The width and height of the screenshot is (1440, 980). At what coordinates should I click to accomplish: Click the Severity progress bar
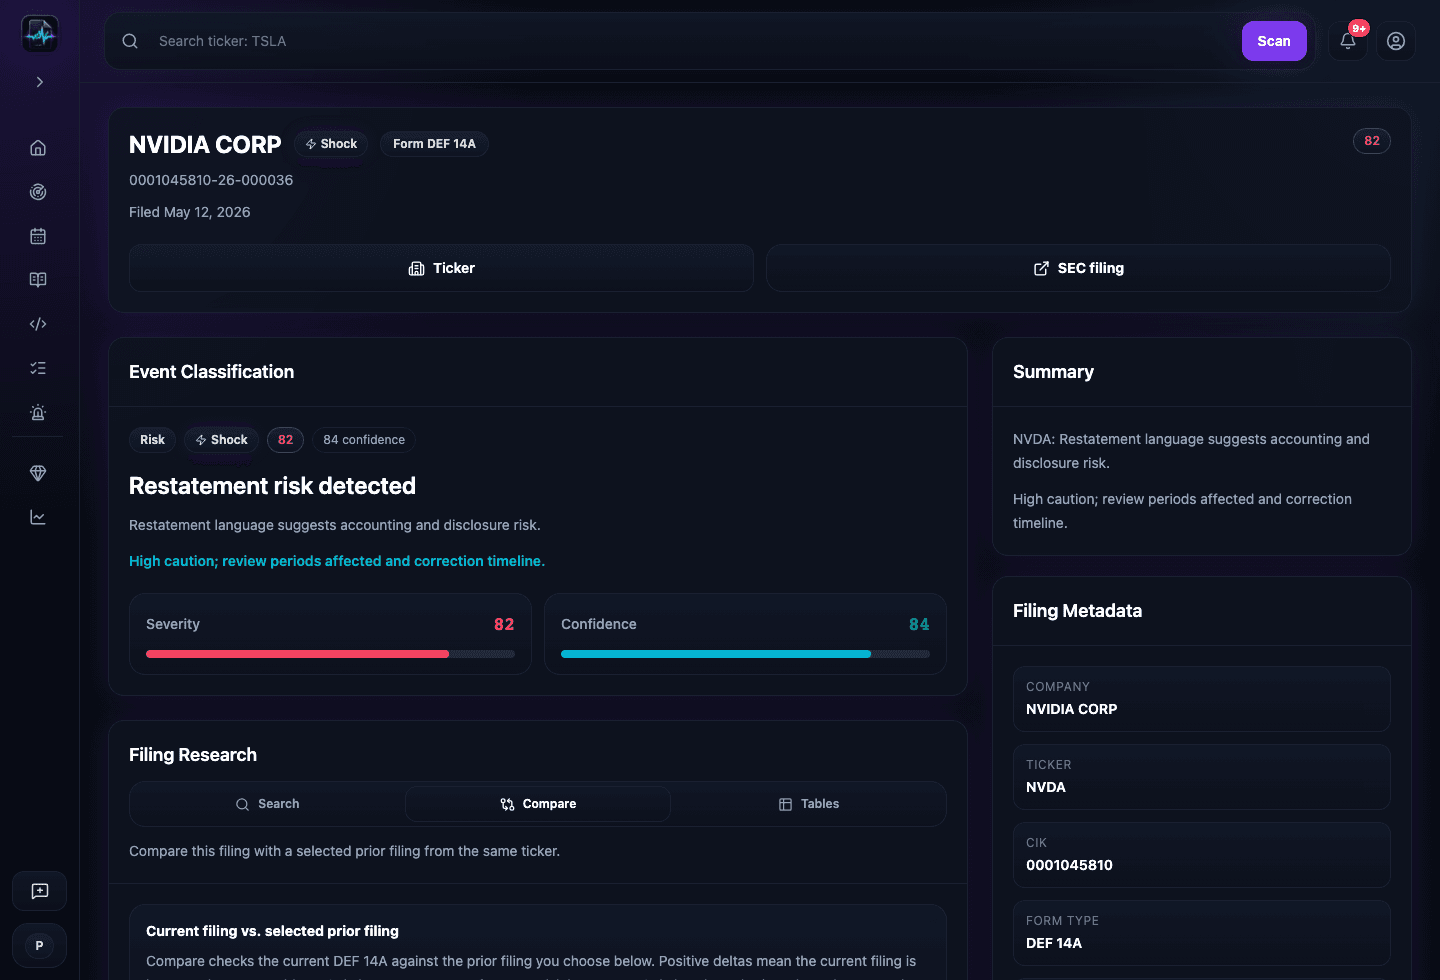pos(330,654)
